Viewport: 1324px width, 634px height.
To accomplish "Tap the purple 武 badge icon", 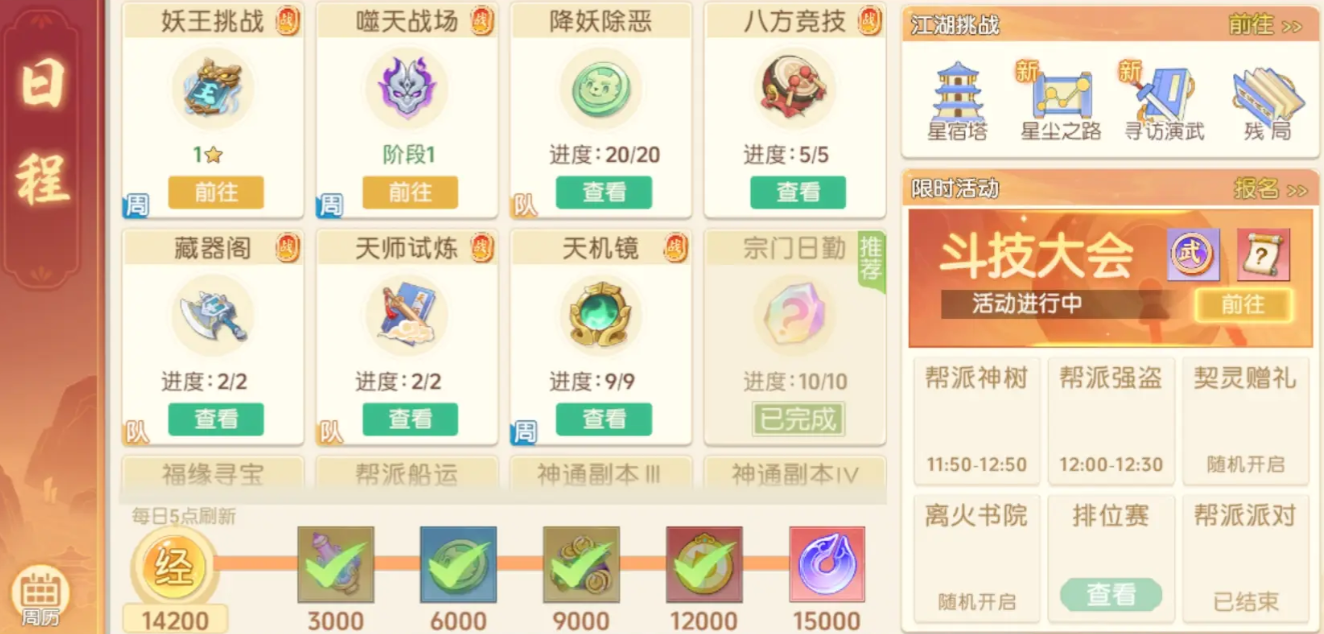I will click(x=1193, y=254).
